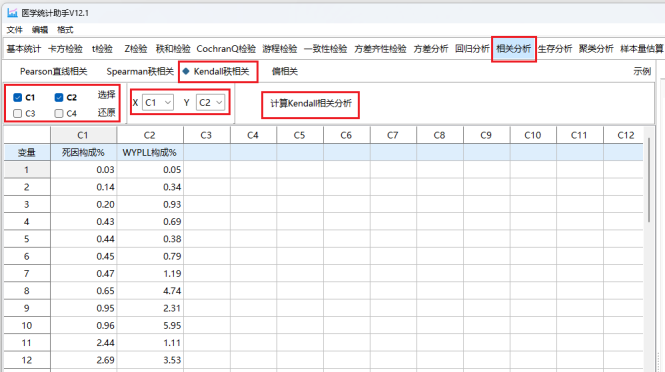Select the 相关分析 tab
Screen dimensions: 665x372
point(514,49)
